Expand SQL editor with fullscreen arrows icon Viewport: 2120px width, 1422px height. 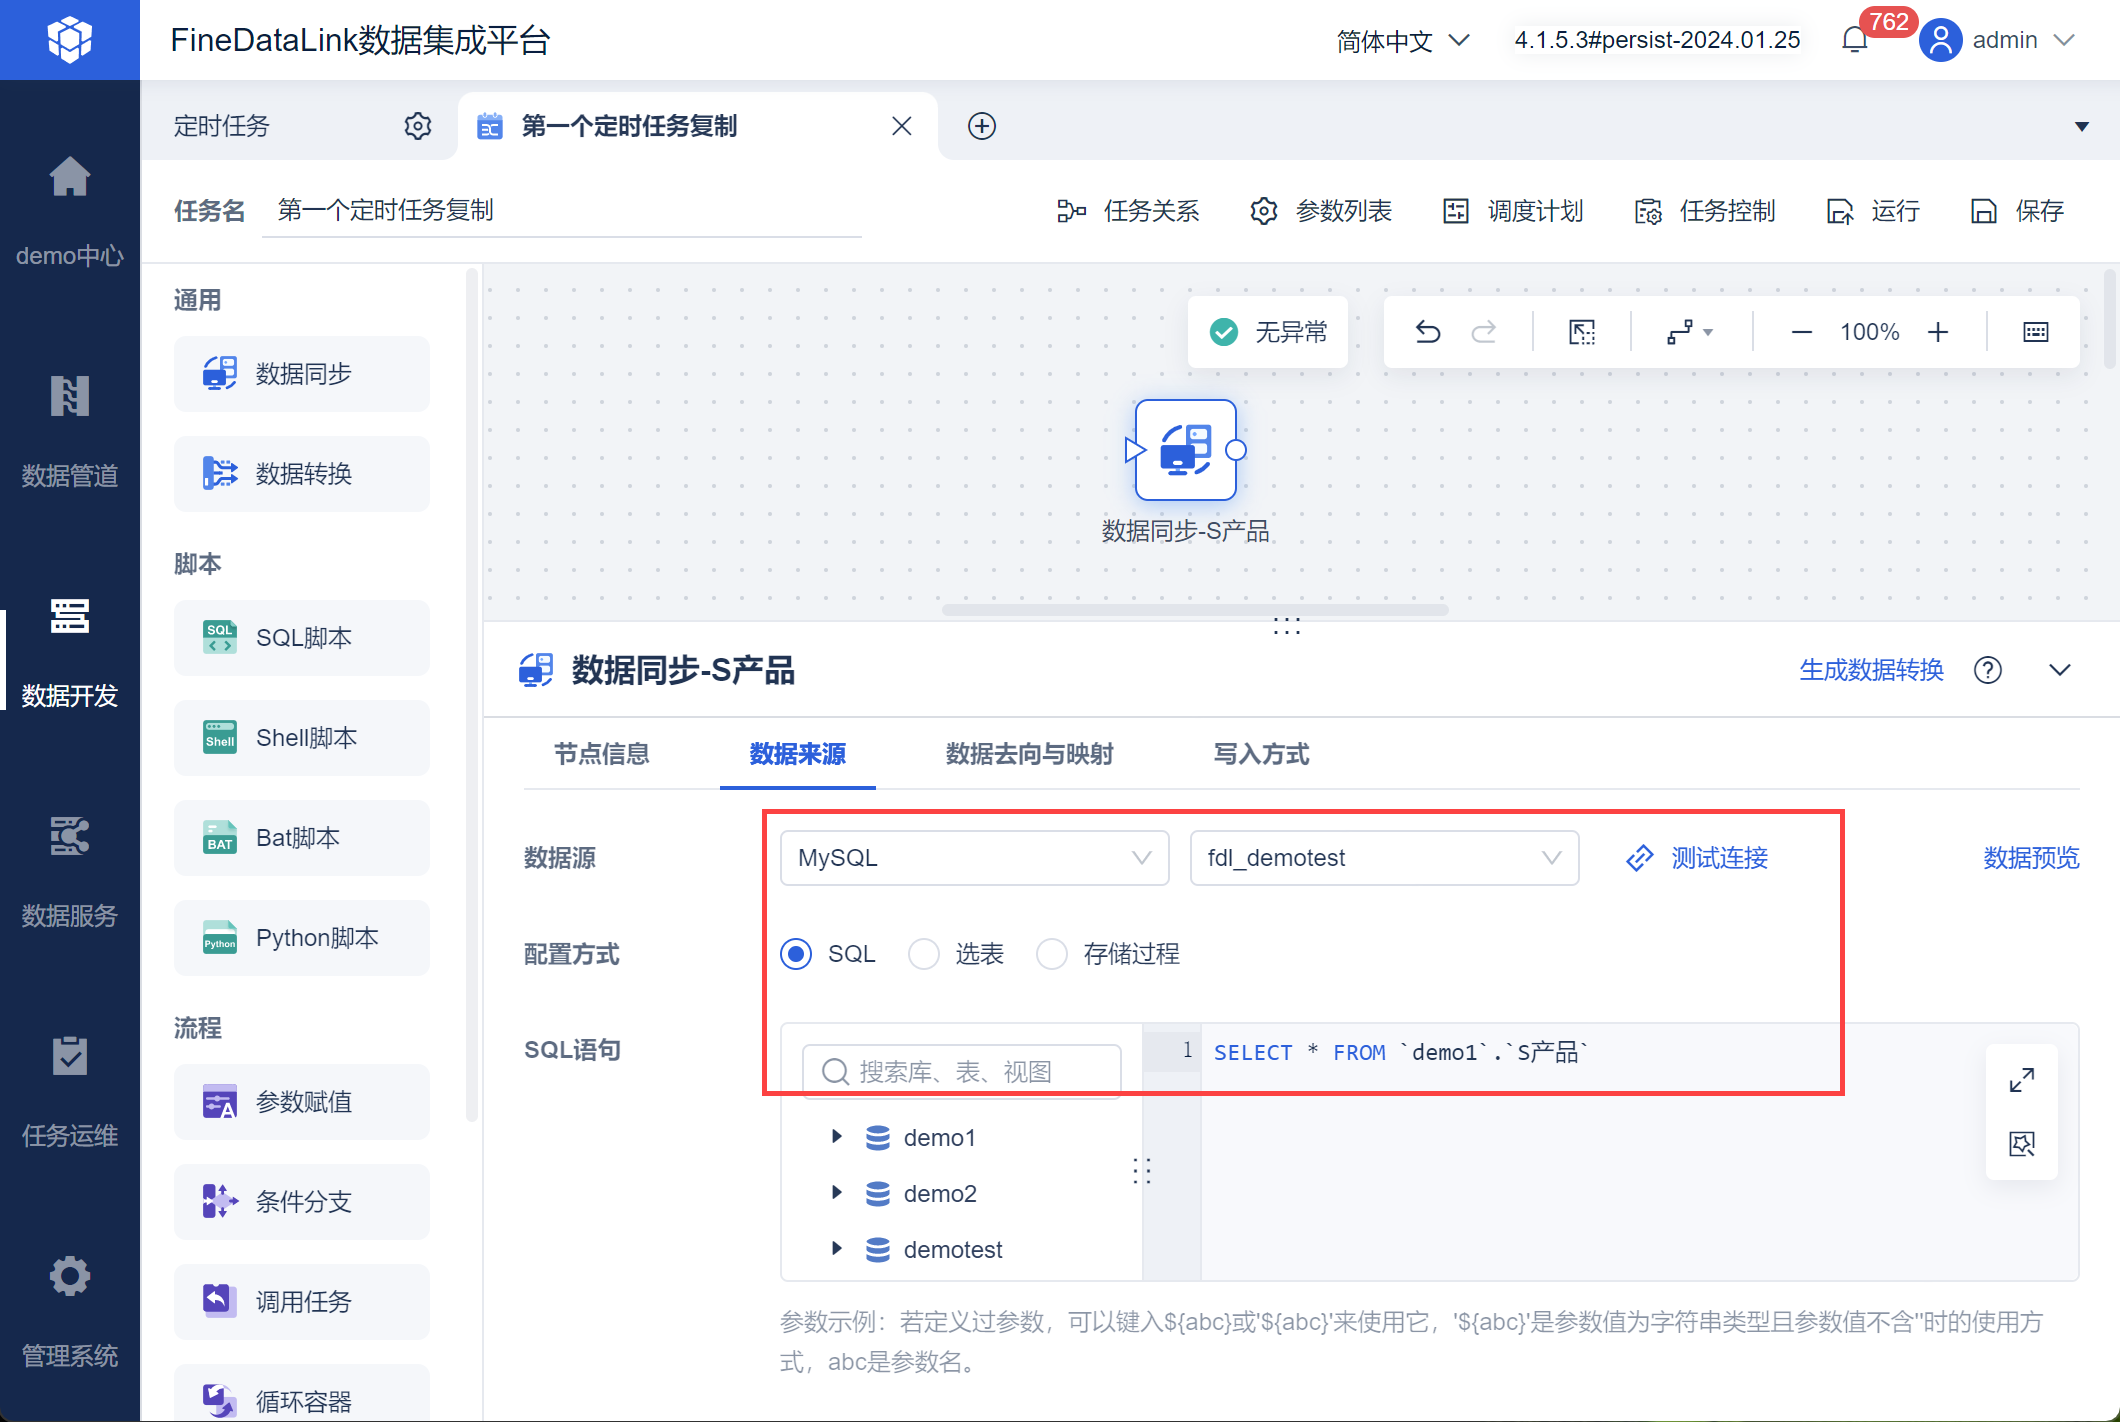tap(2021, 1081)
